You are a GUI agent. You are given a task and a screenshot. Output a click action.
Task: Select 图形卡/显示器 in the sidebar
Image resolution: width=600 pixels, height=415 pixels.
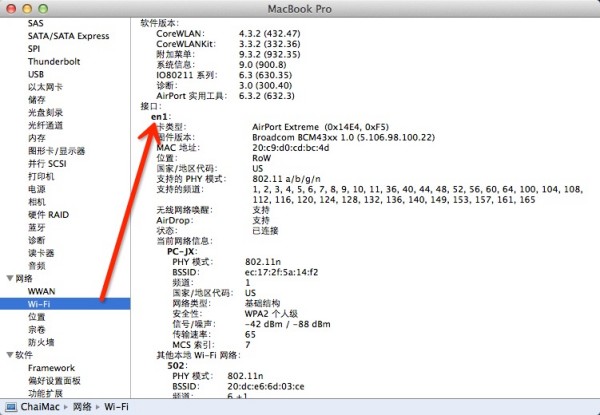coord(56,151)
